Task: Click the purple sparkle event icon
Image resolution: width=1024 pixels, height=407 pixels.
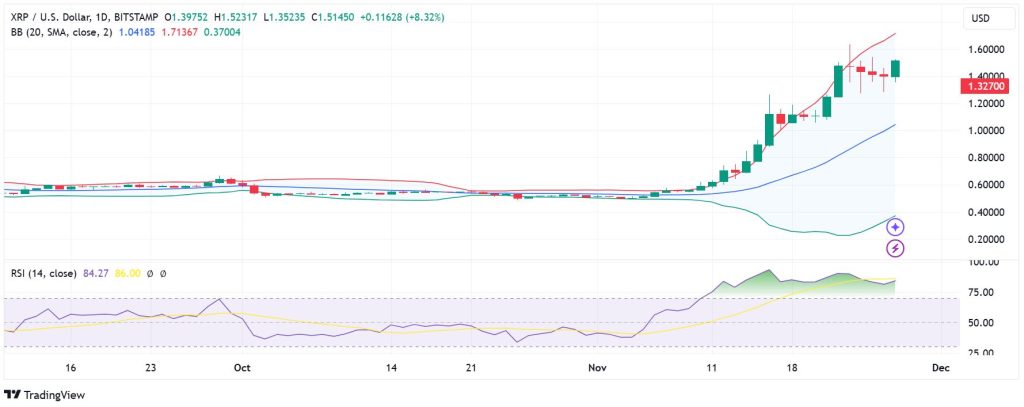Action: tap(896, 227)
